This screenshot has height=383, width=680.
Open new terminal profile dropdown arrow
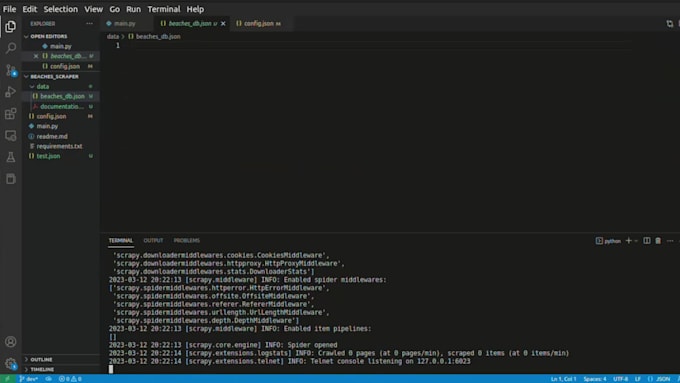click(636, 241)
